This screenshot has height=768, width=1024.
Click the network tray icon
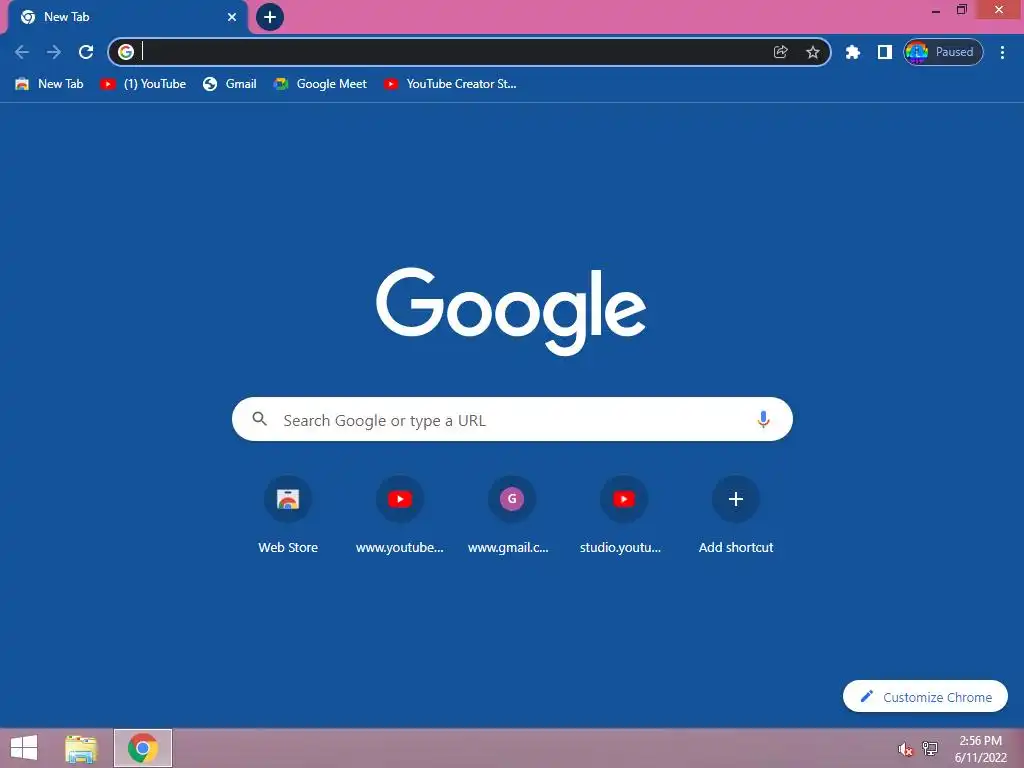(x=930, y=748)
